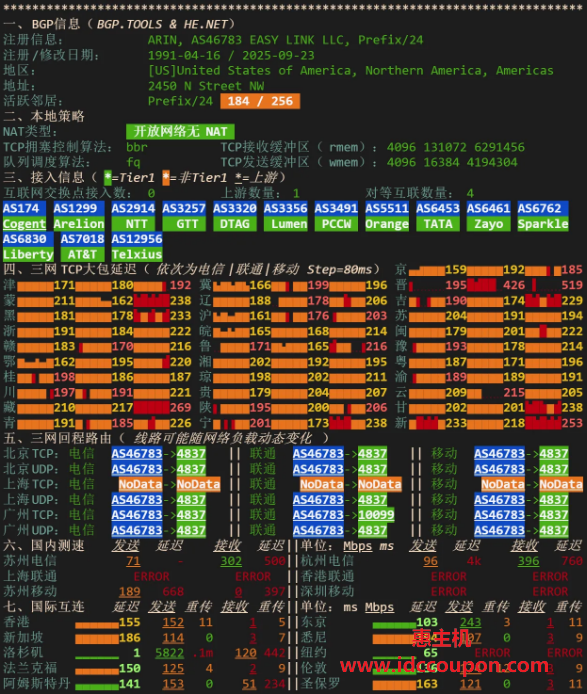Click the 洛杉矶 receive value 120
587x694 pixels.
click(x=246, y=653)
